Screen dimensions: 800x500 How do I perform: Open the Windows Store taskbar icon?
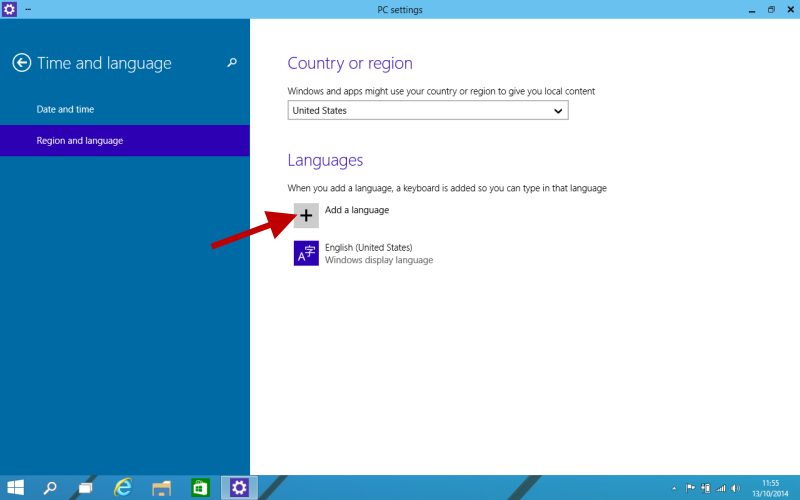coord(200,488)
